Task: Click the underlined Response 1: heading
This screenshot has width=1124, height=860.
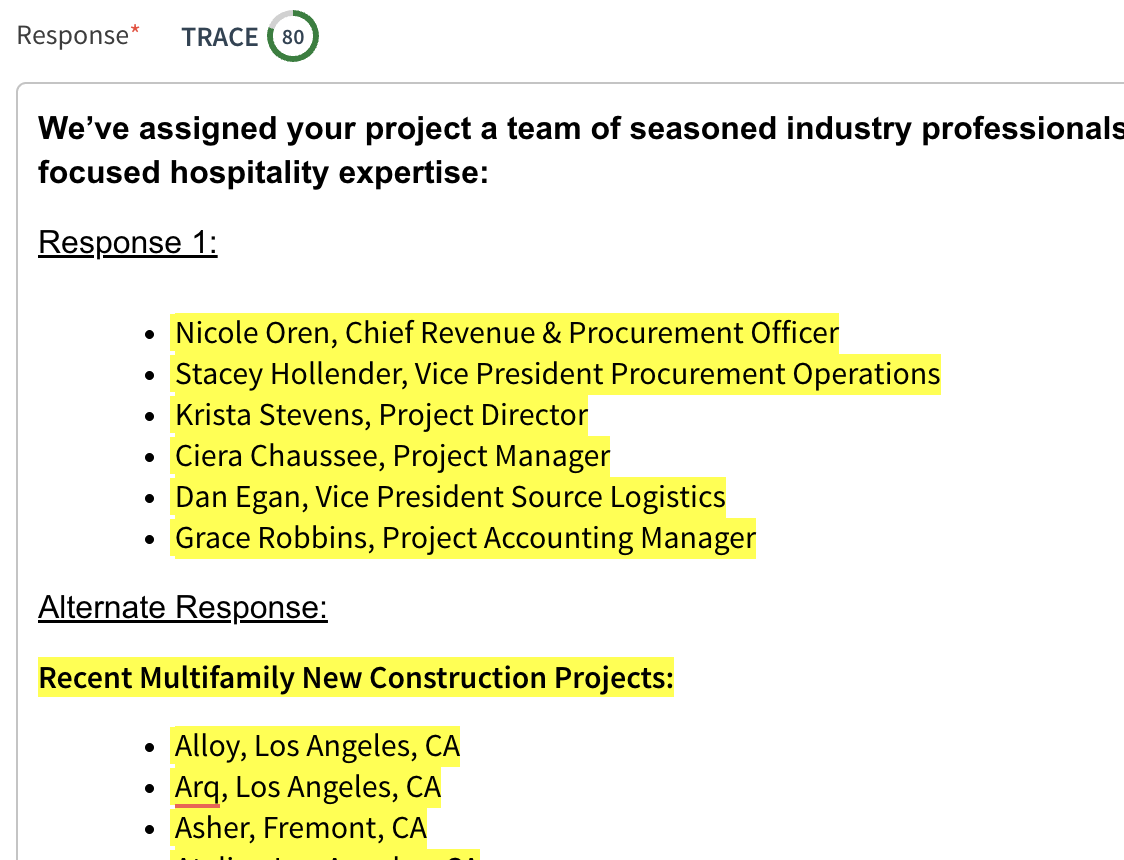Action: click(x=128, y=242)
